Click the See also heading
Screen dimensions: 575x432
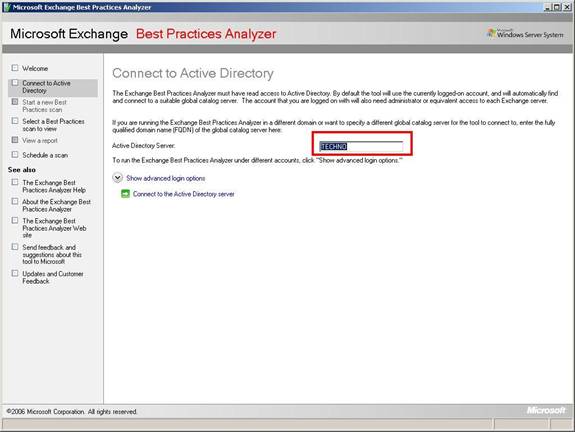[x=22, y=170]
